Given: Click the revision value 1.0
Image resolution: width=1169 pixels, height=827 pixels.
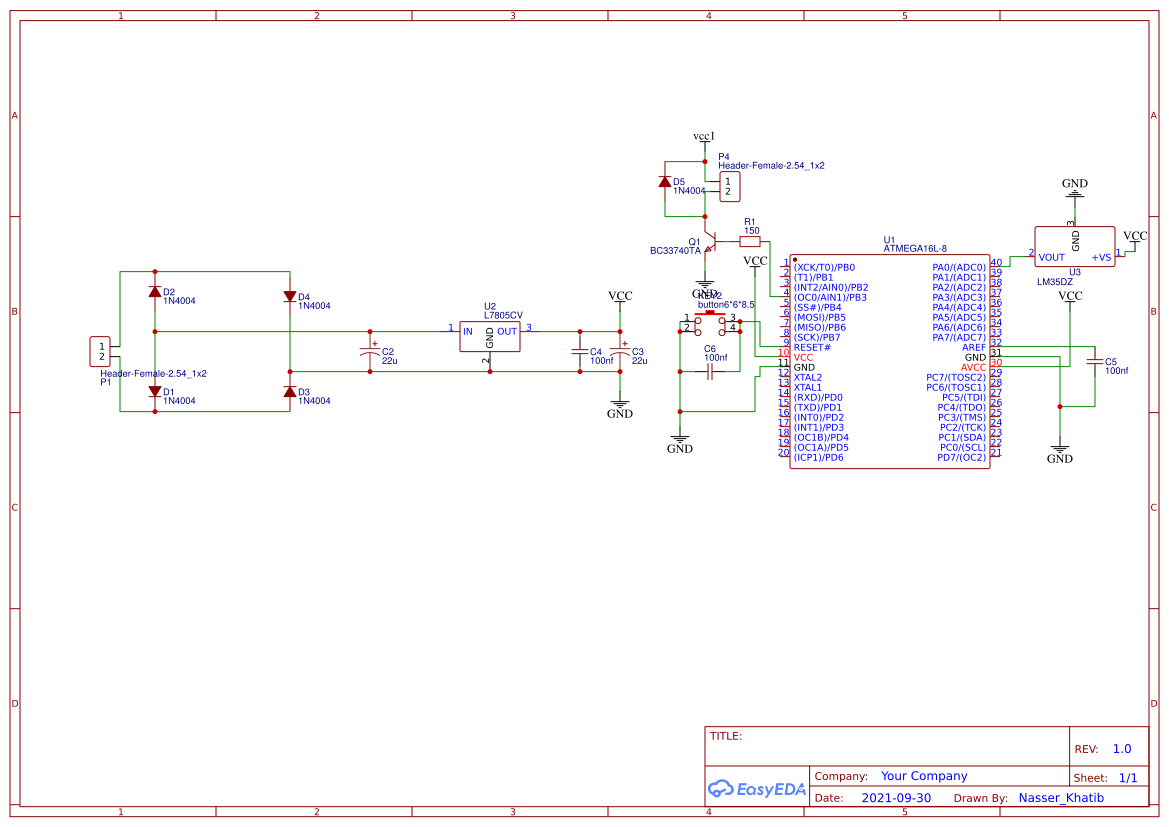Looking at the screenshot, I should pos(1120,748).
